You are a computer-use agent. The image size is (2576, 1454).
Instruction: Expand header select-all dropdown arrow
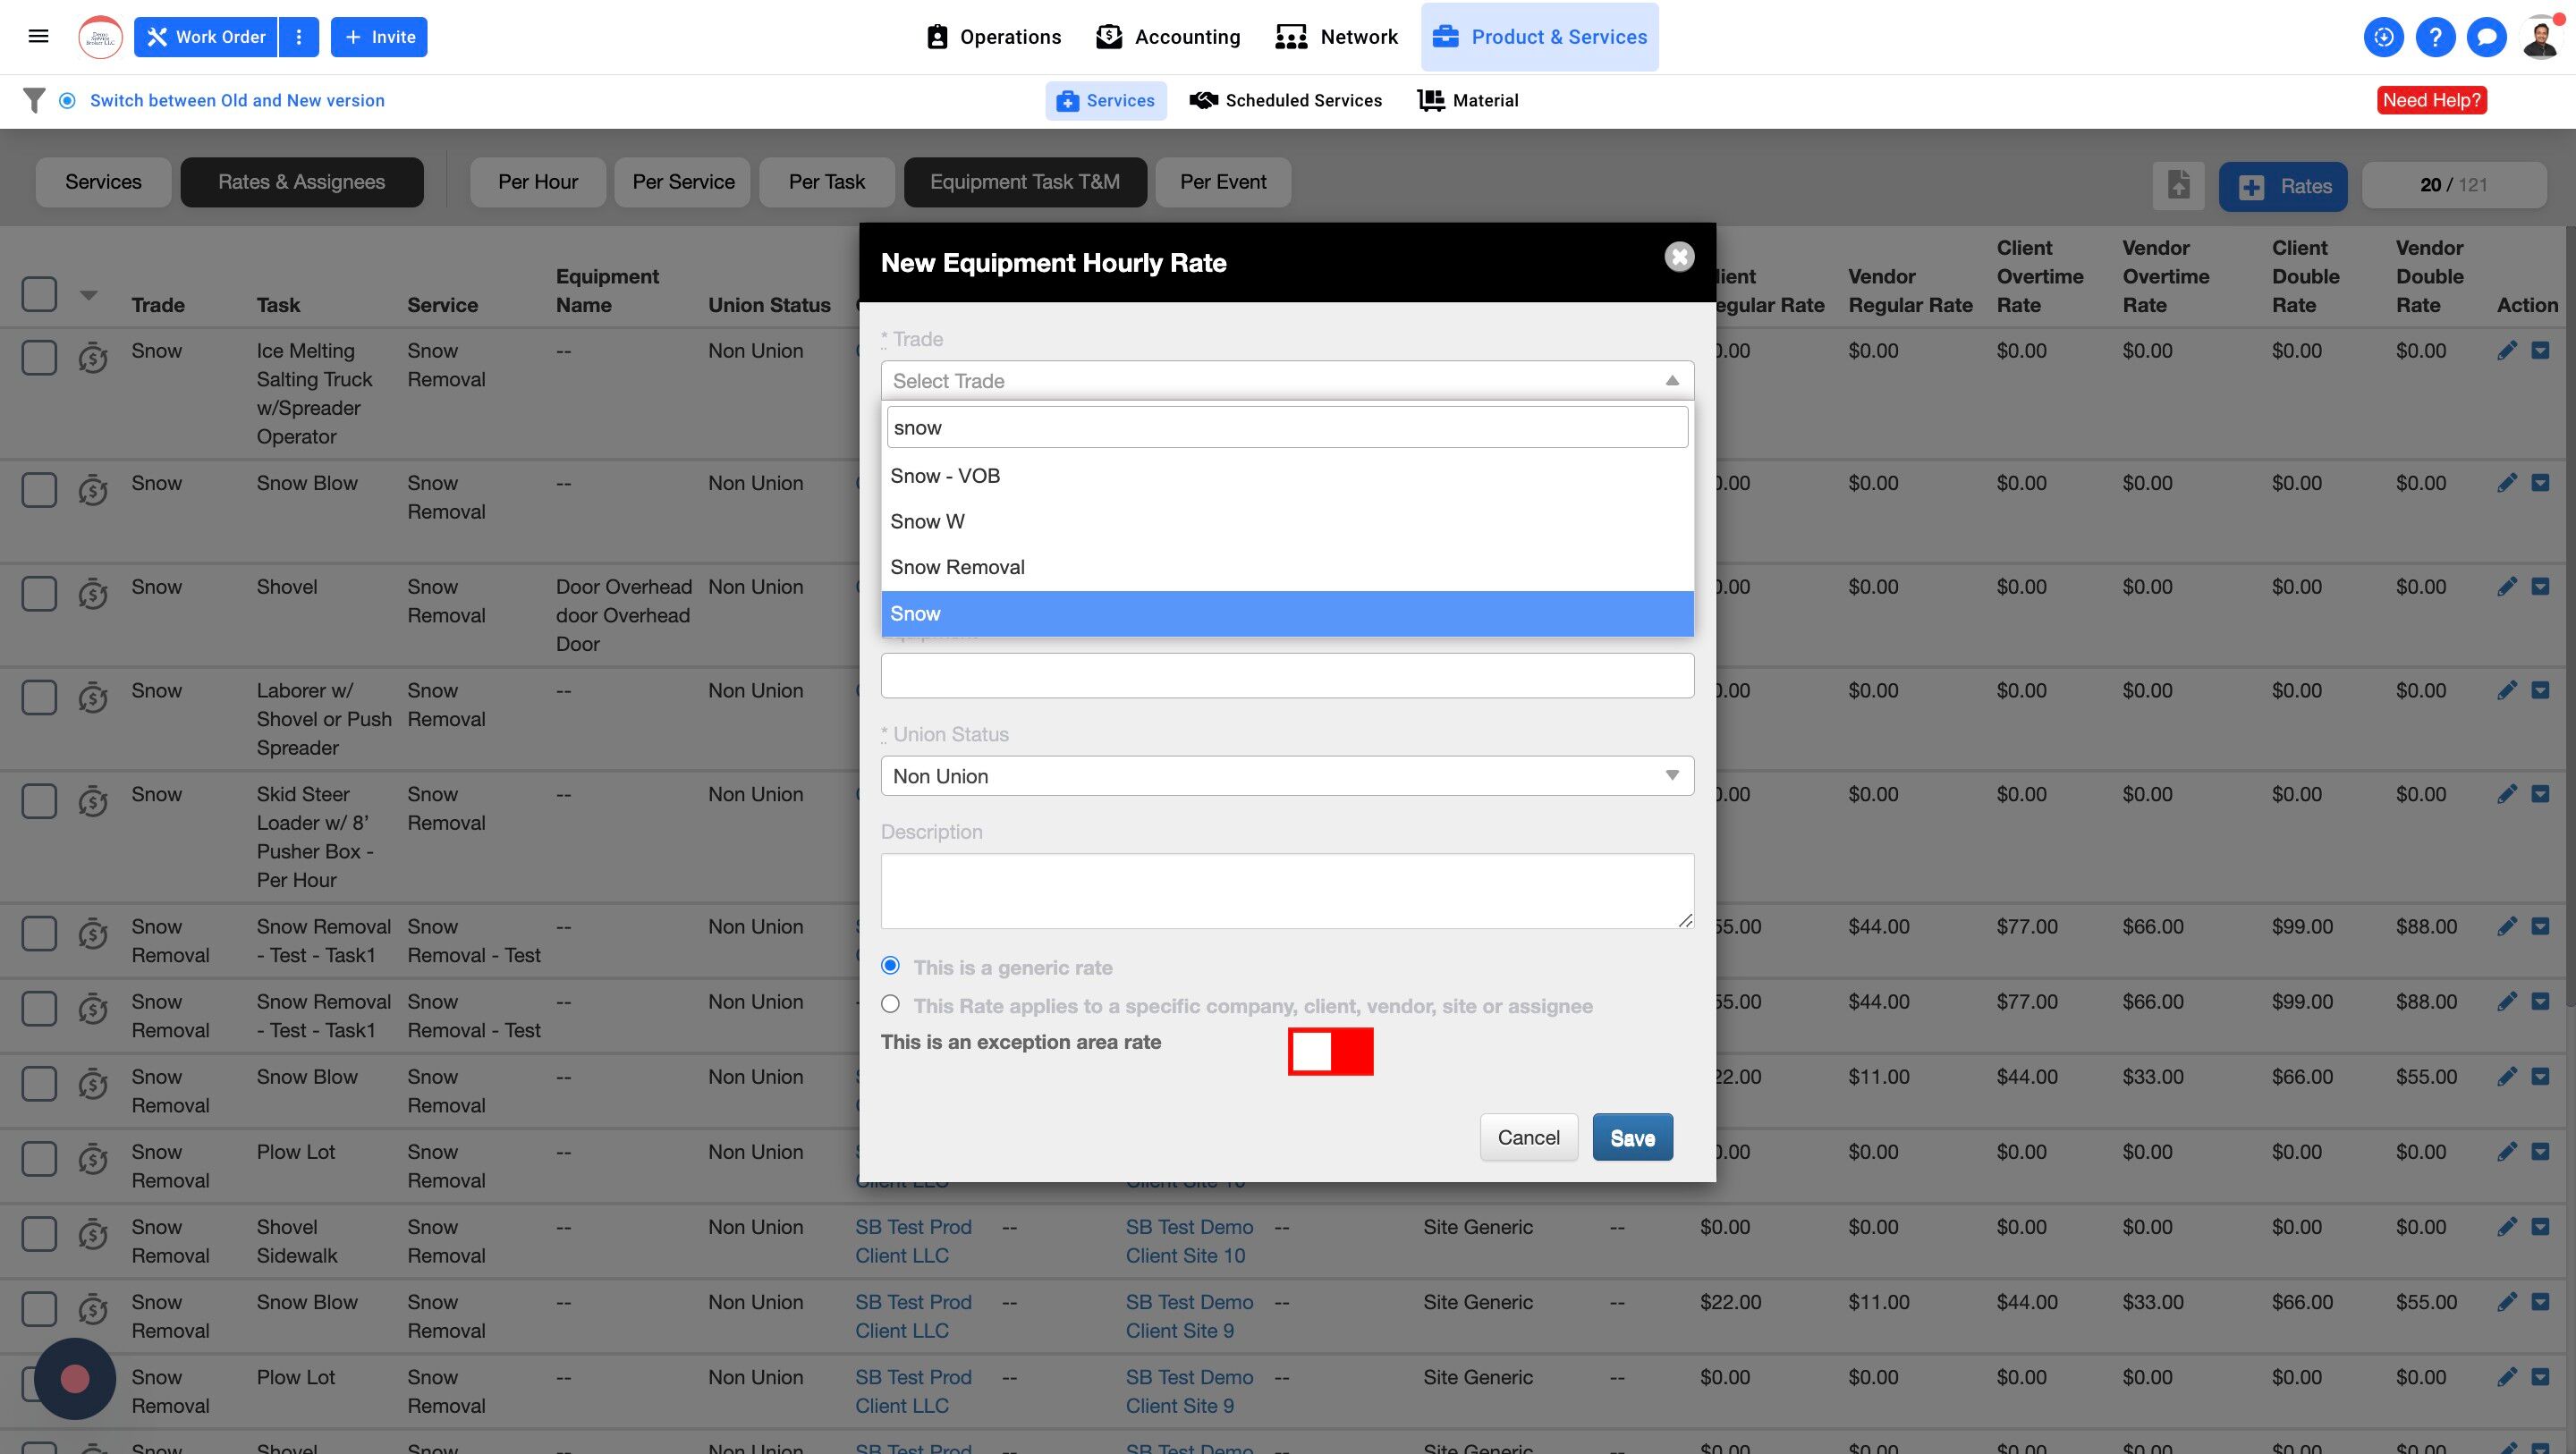coord(89,295)
